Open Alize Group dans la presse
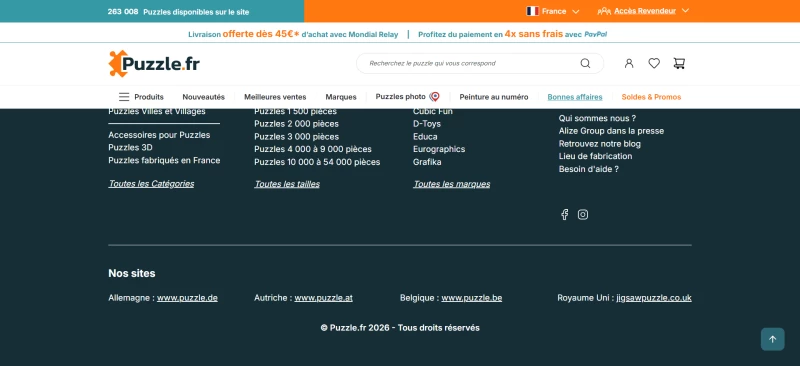 tap(611, 131)
